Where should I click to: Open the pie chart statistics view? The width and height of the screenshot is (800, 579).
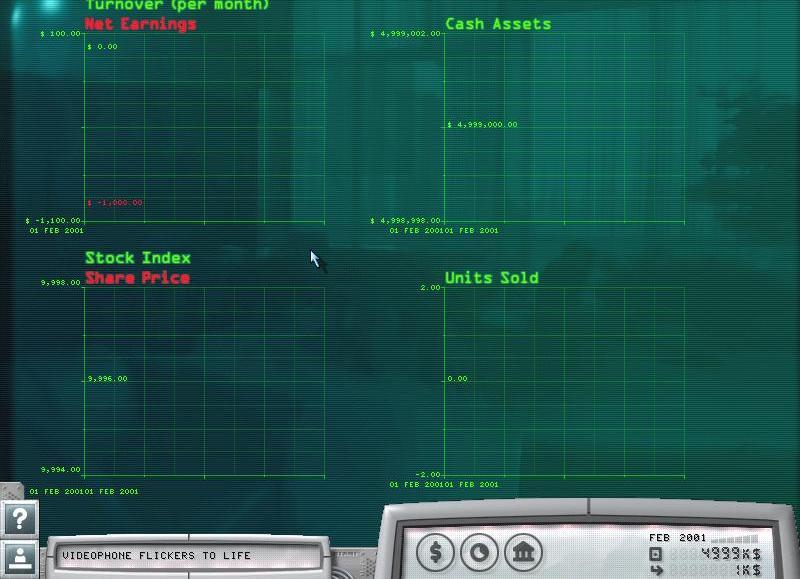pos(479,551)
